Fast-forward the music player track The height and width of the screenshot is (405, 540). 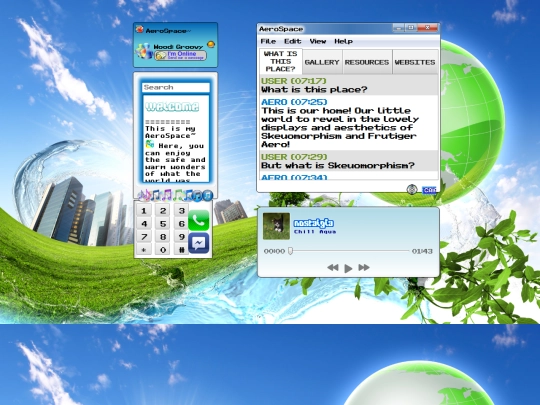pyautogui.click(x=364, y=268)
